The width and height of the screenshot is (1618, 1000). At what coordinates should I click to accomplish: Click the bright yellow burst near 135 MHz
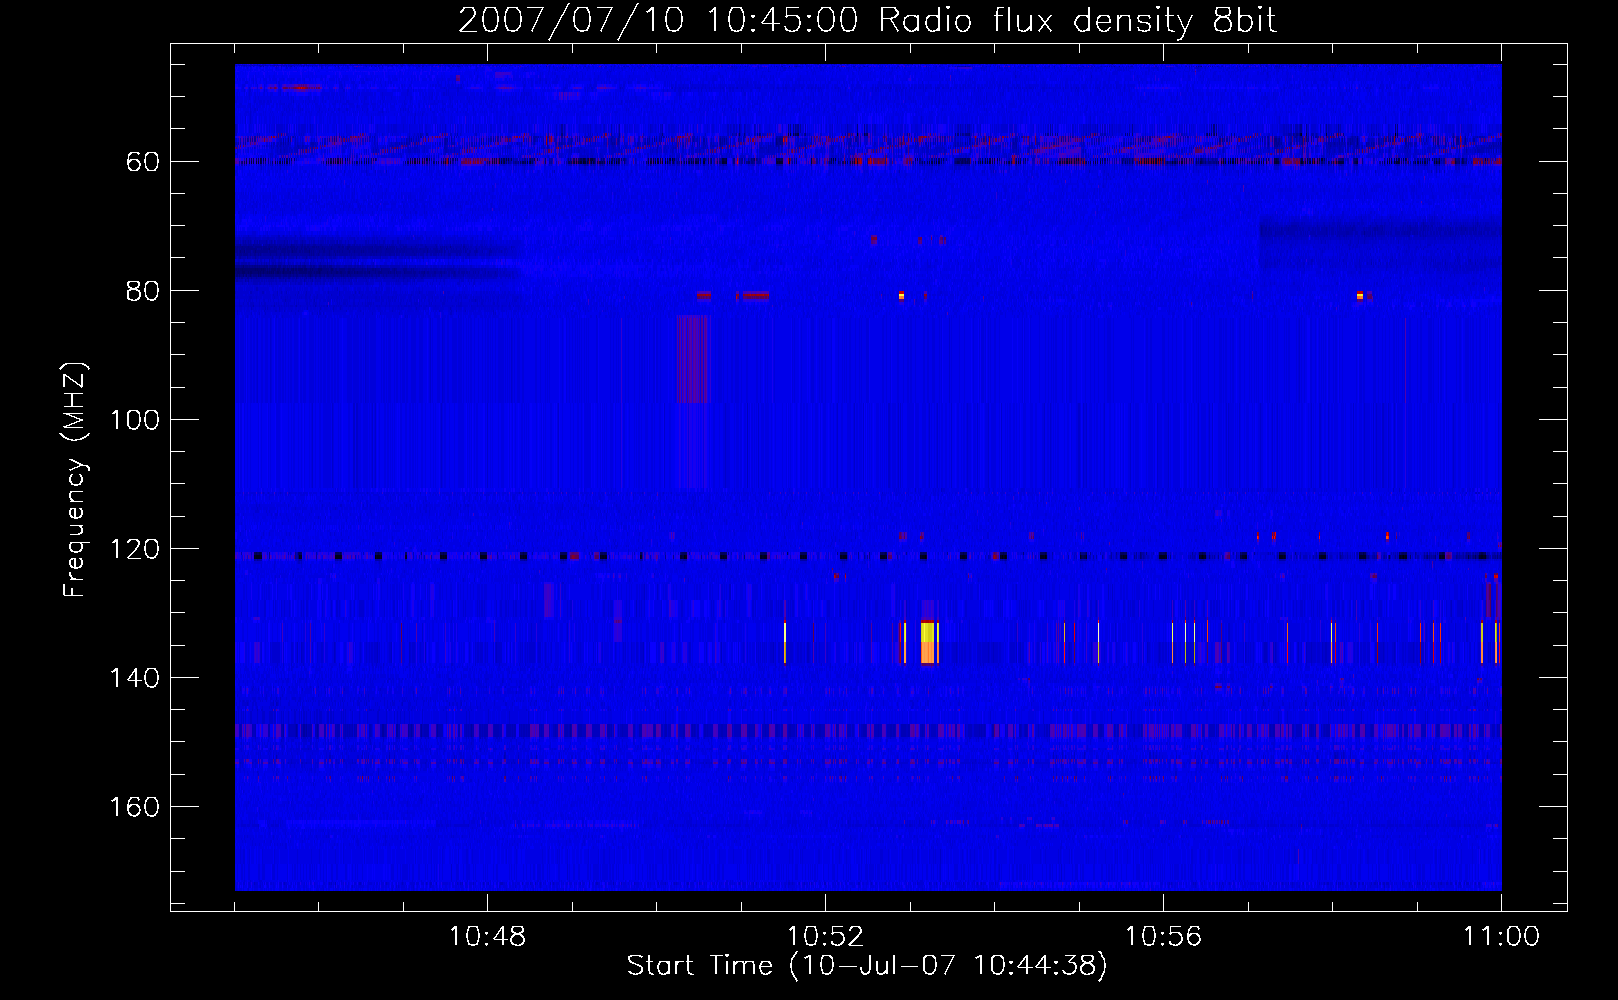pos(928,642)
